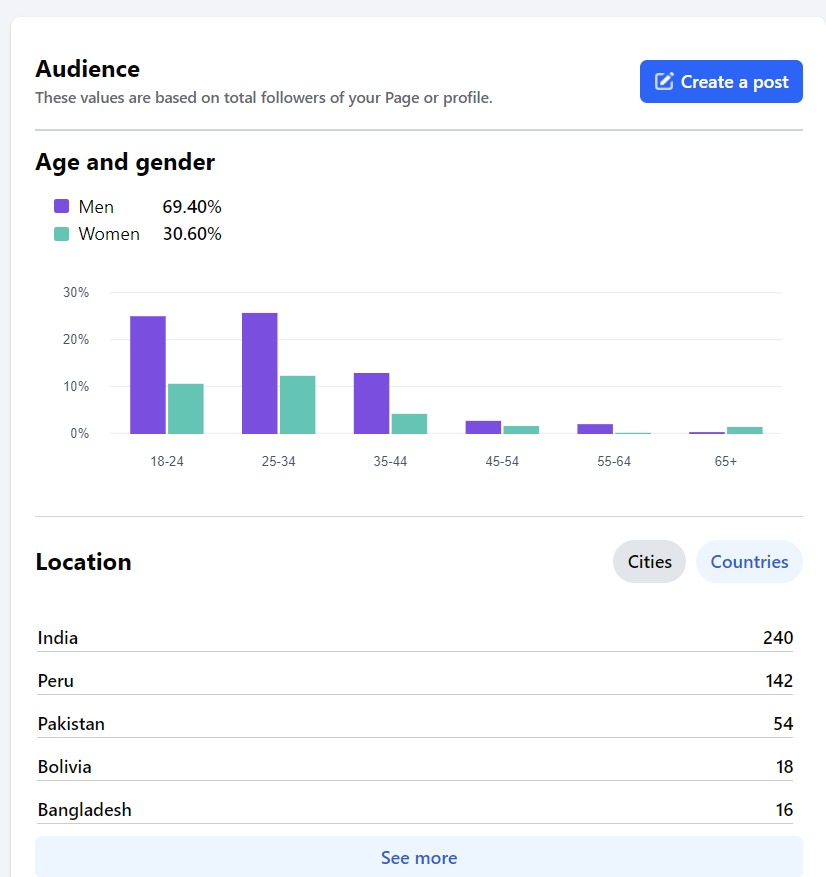Image resolution: width=826 pixels, height=877 pixels.
Task: Click the Women bar for ages 35-44
Action: tap(409, 424)
